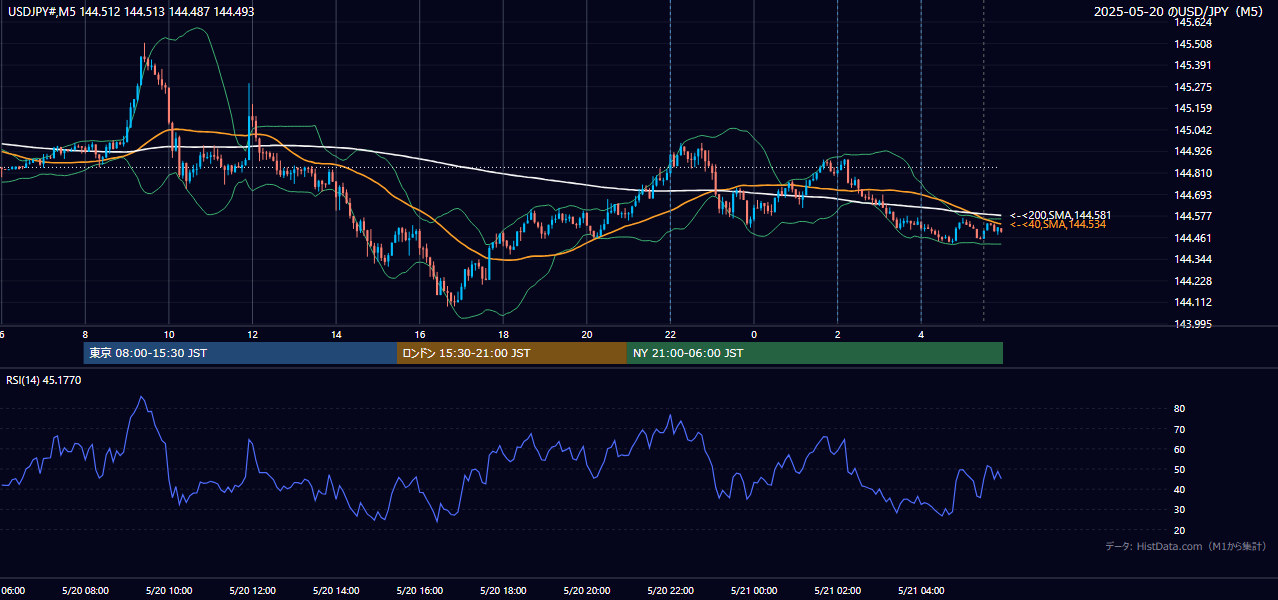The height and width of the screenshot is (600, 1278).
Task: Click the Tokyo session bar 東京 08:00-15:30 JST
Action: tap(241, 353)
